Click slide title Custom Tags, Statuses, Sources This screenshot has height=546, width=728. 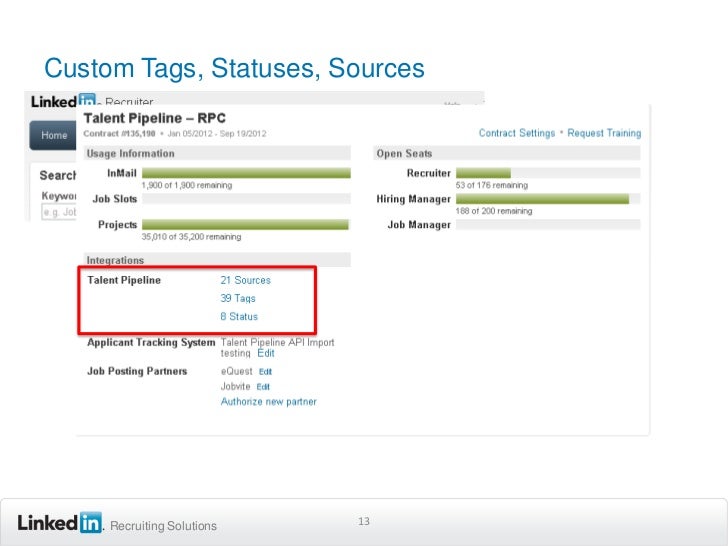234,68
